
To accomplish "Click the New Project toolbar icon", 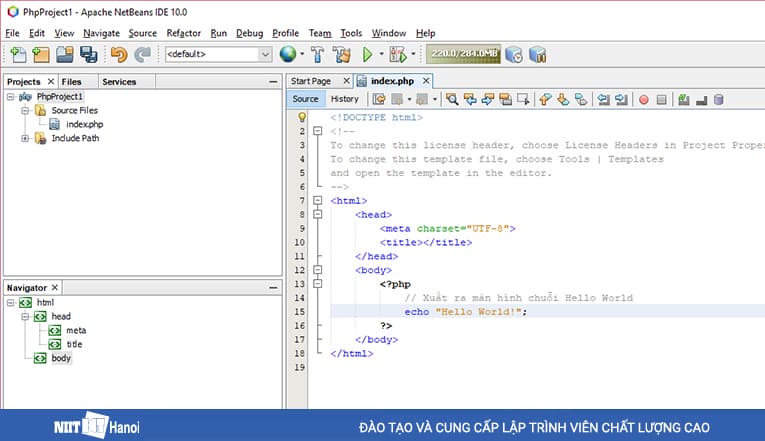I will (41, 54).
